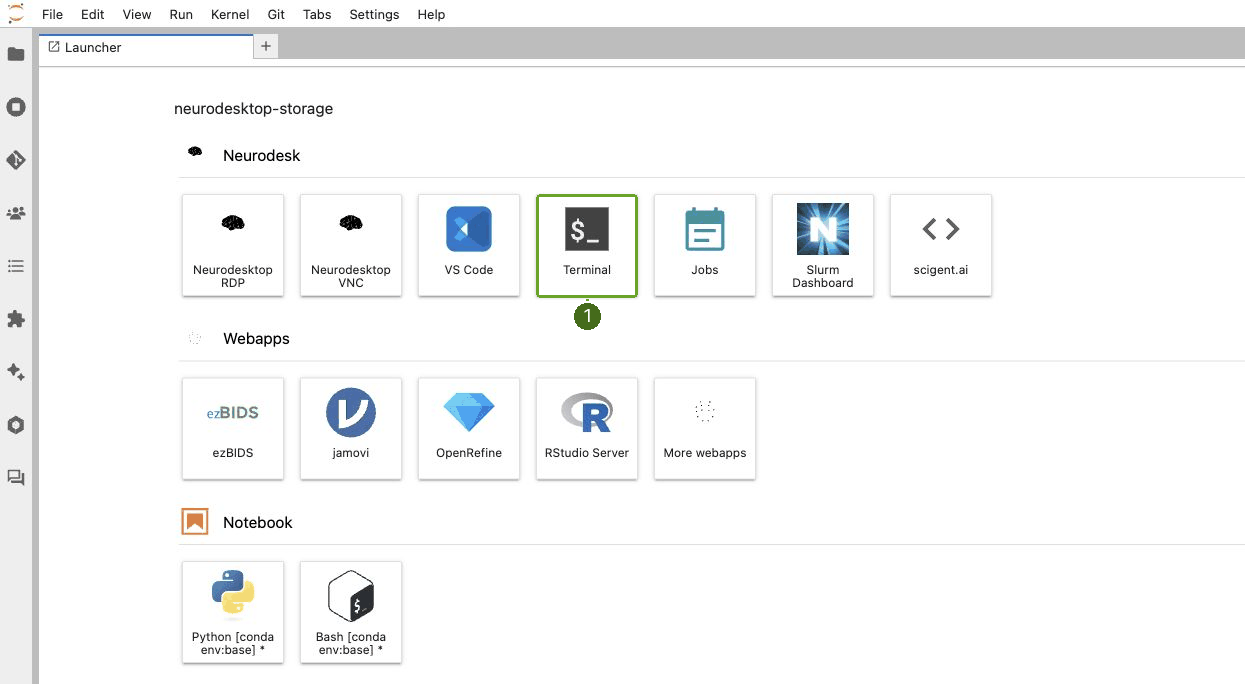Launch VS Code
1245x684 pixels.
[x=469, y=245]
